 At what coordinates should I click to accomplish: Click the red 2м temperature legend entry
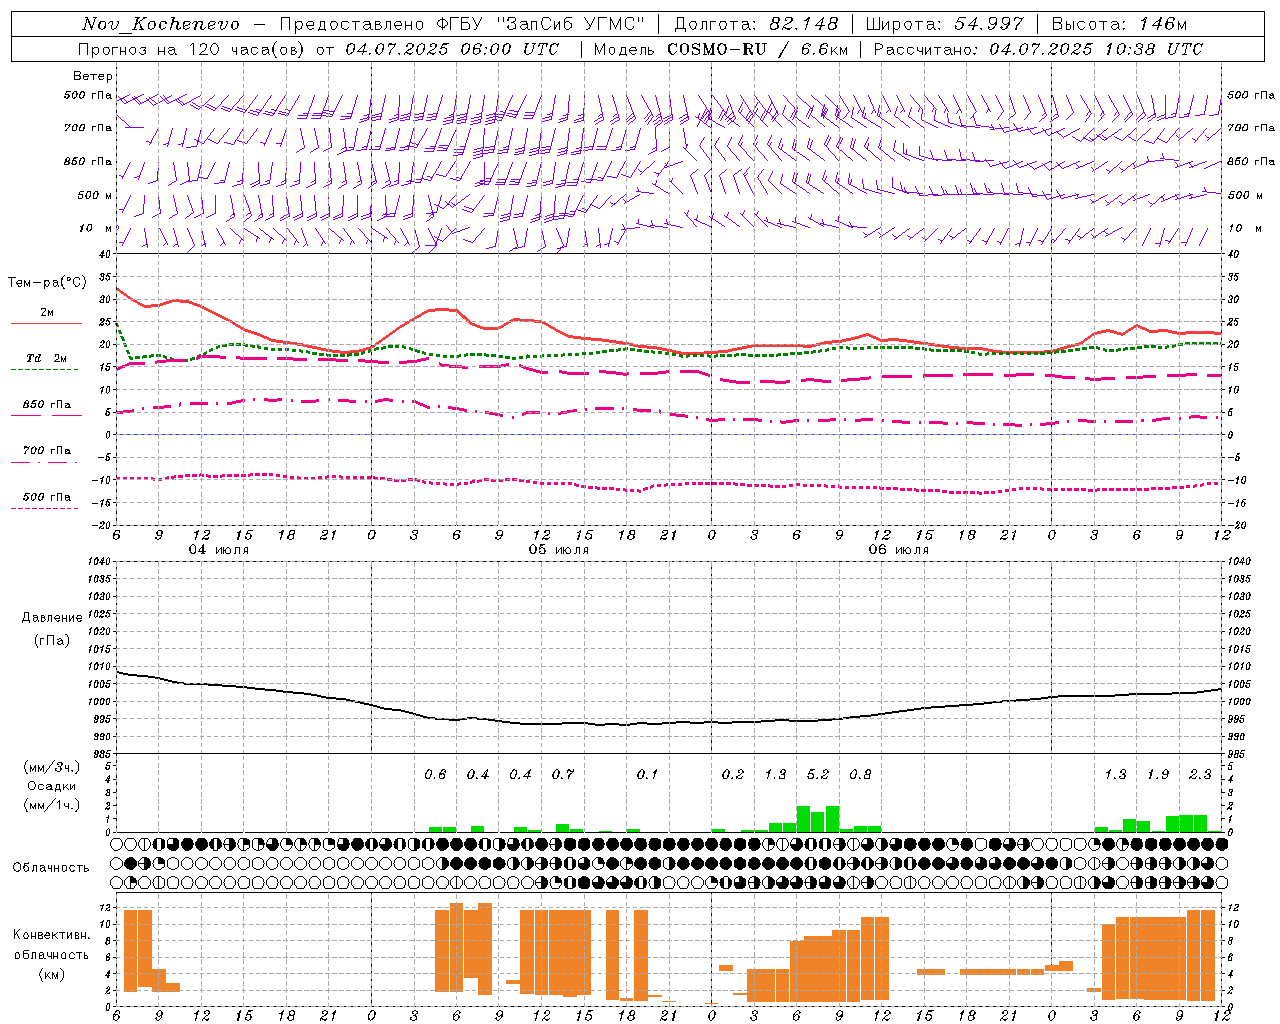[x=46, y=317]
